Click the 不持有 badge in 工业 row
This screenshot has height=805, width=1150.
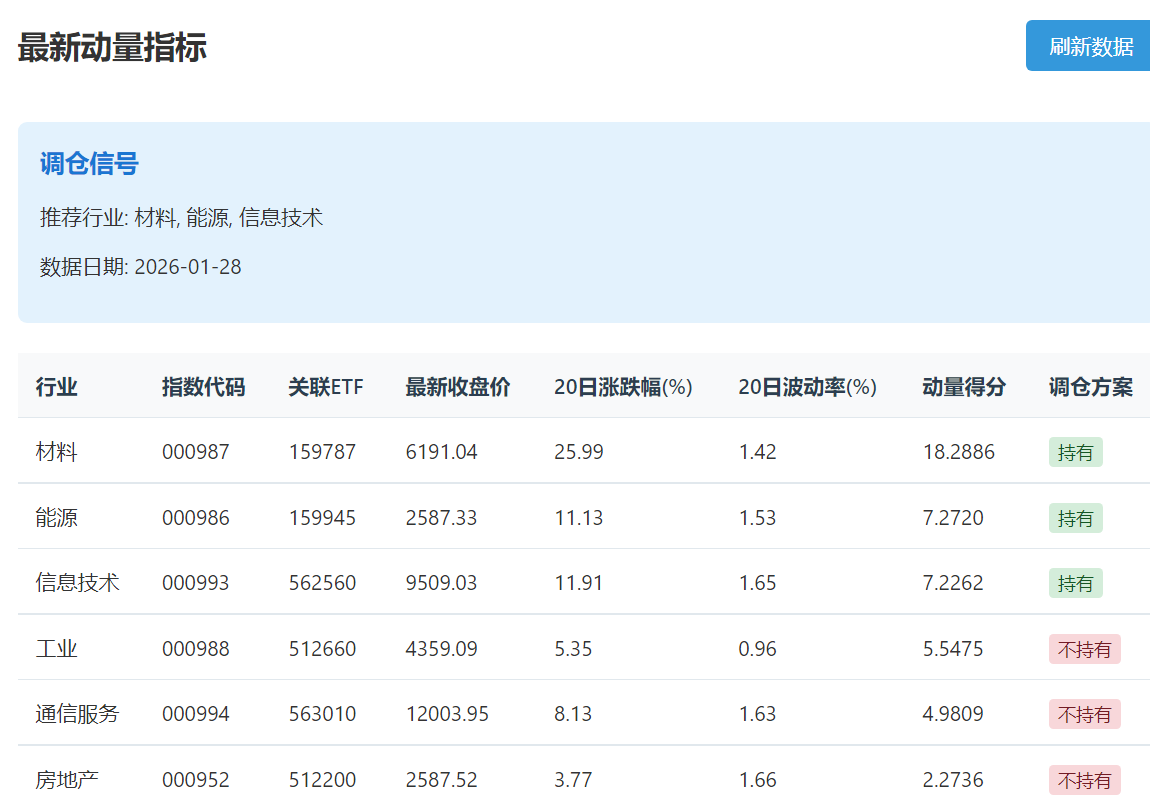click(x=1084, y=649)
